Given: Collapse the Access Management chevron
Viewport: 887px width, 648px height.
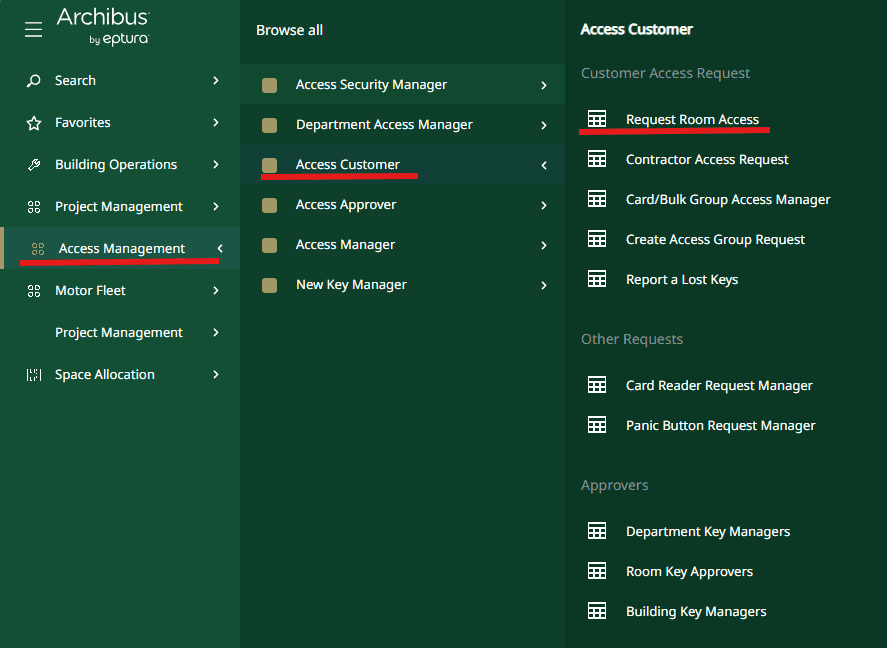Looking at the screenshot, I should 220,248.
